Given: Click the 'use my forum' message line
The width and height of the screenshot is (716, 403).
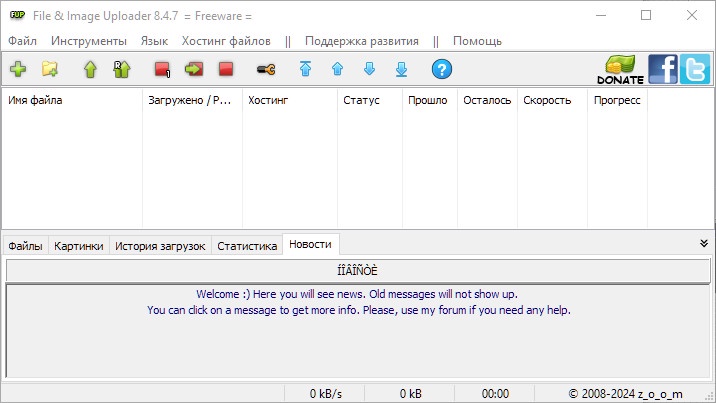Looking at the screenshot, I should coord(358,310).
